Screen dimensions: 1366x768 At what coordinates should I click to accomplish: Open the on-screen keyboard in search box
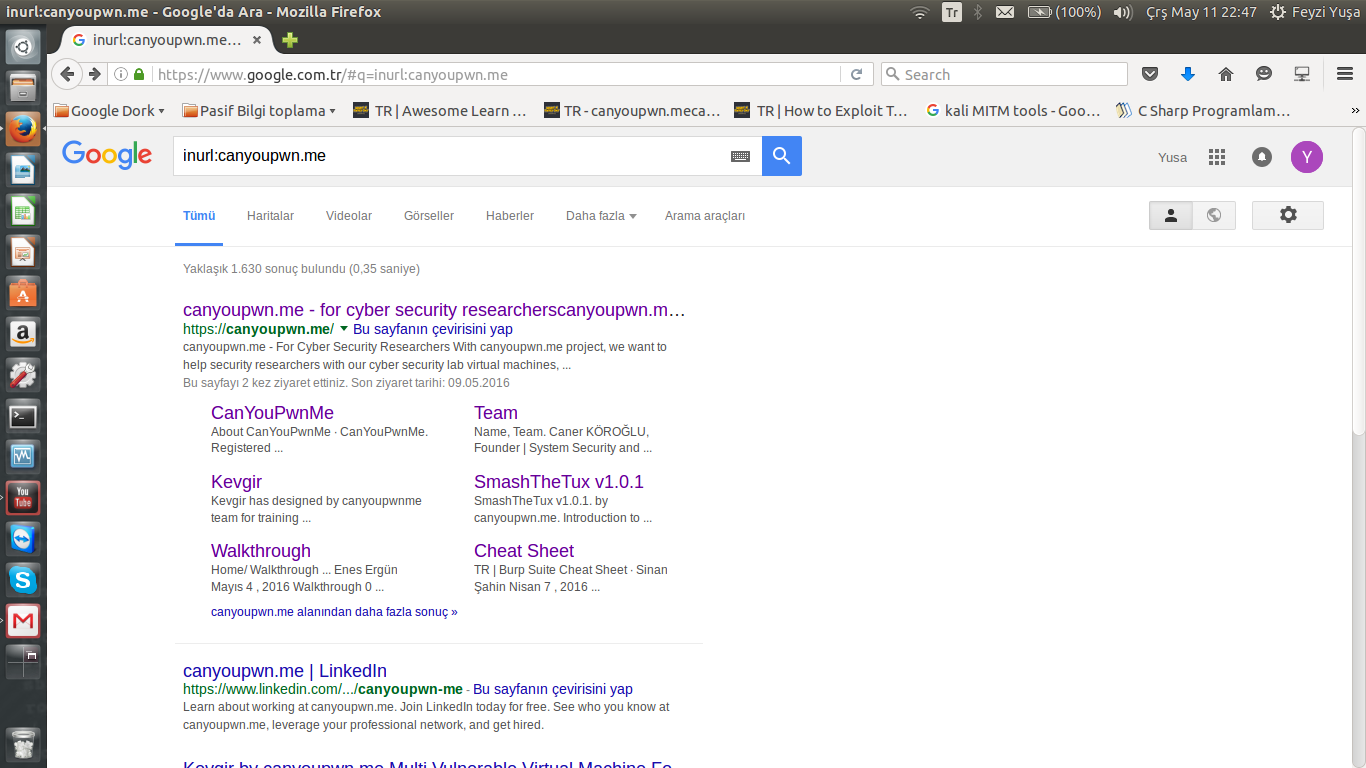pyautogui.click(x=740, y=156)
